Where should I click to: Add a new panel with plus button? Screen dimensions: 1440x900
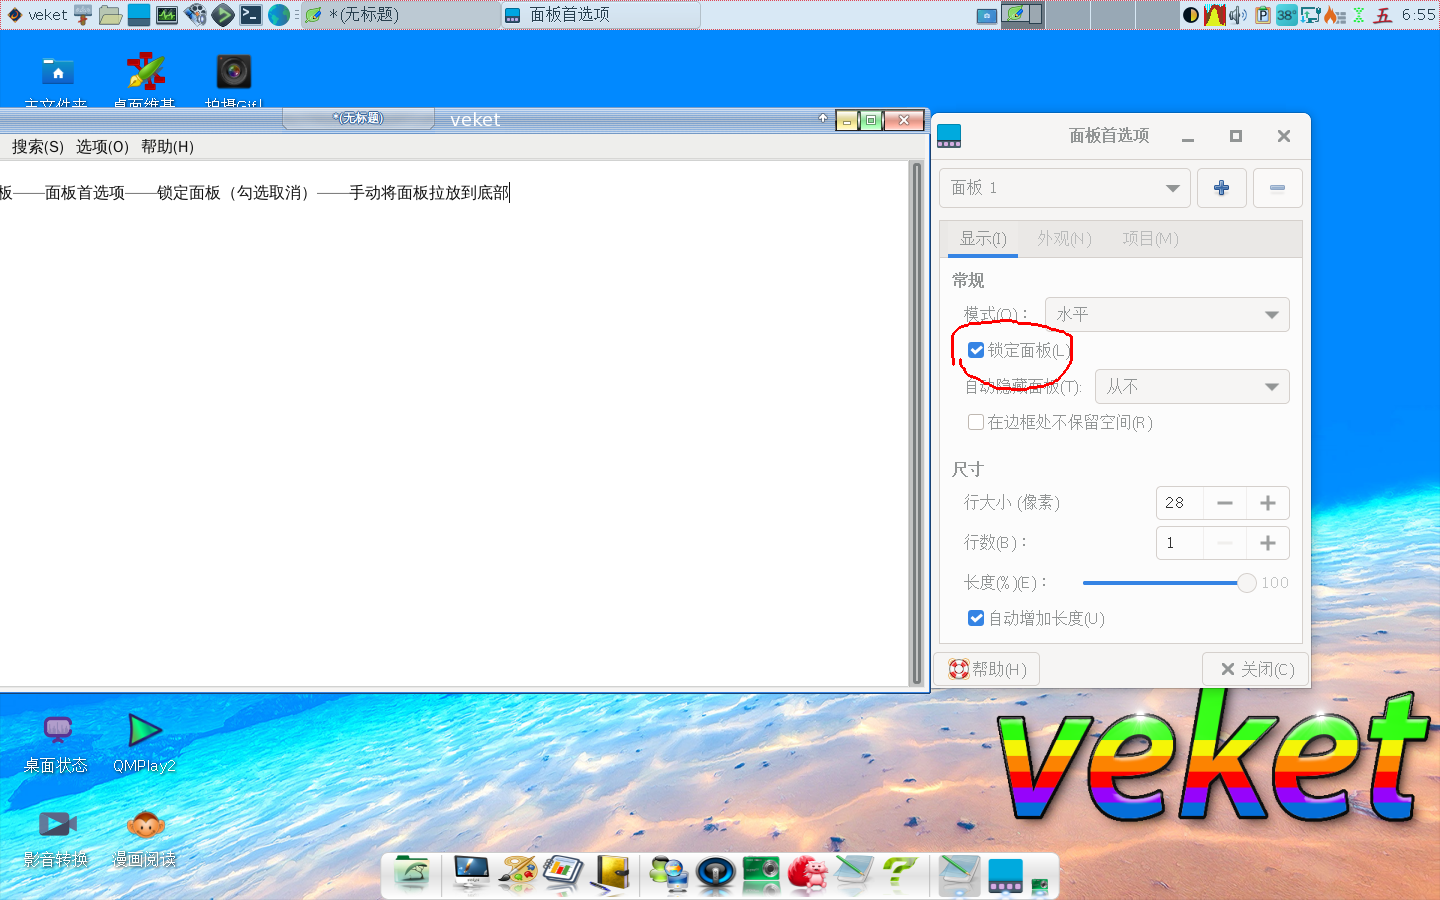[x=1221, y=188]
